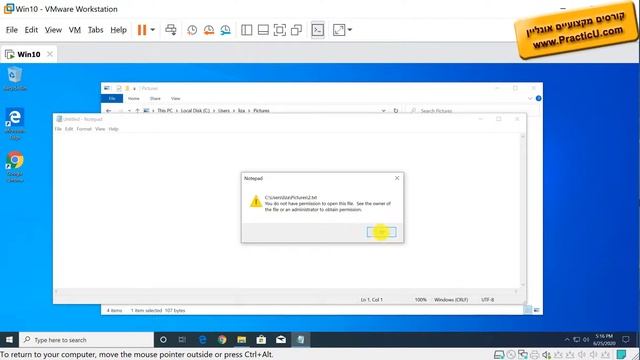
Task: Click Explorer back navigation arrow
Action: coord(108,111)
